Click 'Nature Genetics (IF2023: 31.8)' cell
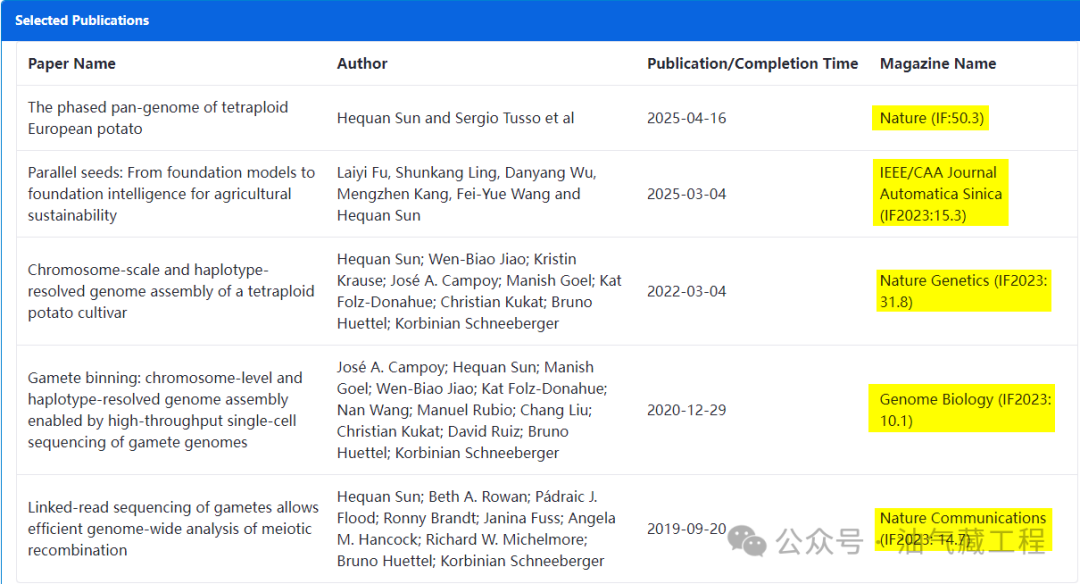 pos(964,291)
